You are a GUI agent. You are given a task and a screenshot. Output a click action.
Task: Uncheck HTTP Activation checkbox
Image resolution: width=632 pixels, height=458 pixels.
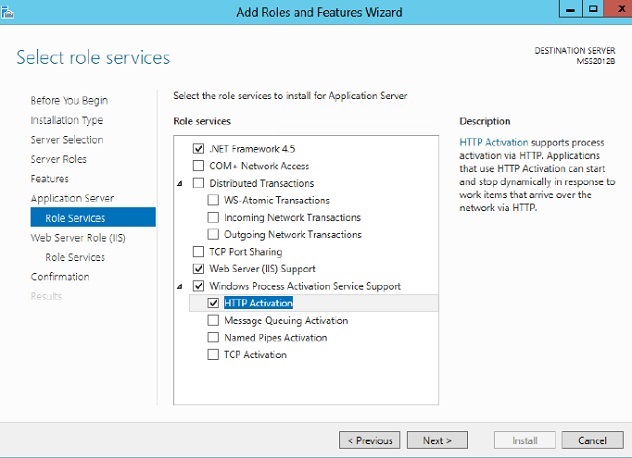[x=213, y=303]
